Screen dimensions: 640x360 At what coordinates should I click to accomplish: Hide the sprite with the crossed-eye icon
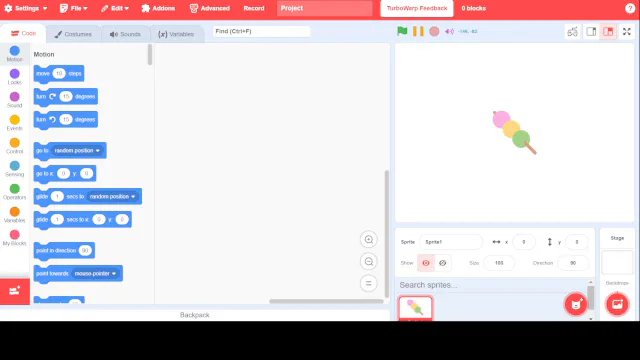pyautogui.click(x=442, y=263)
